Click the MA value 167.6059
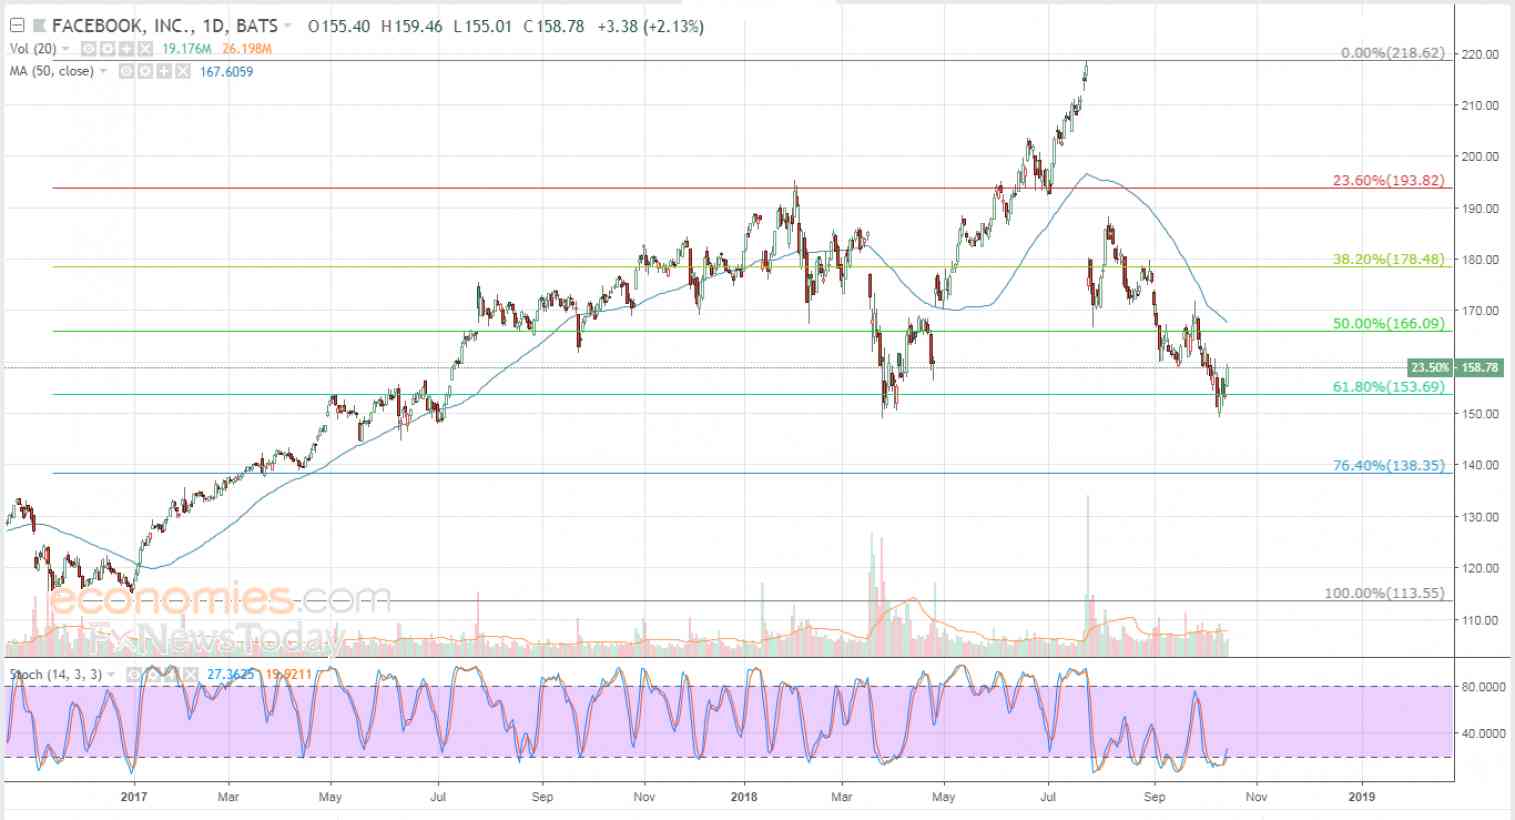1515x820 pixels. coord(226,71)
